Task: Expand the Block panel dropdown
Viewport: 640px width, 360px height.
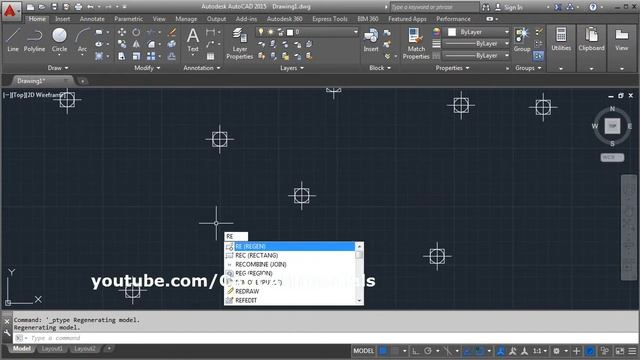Action: tap(380, 68)
